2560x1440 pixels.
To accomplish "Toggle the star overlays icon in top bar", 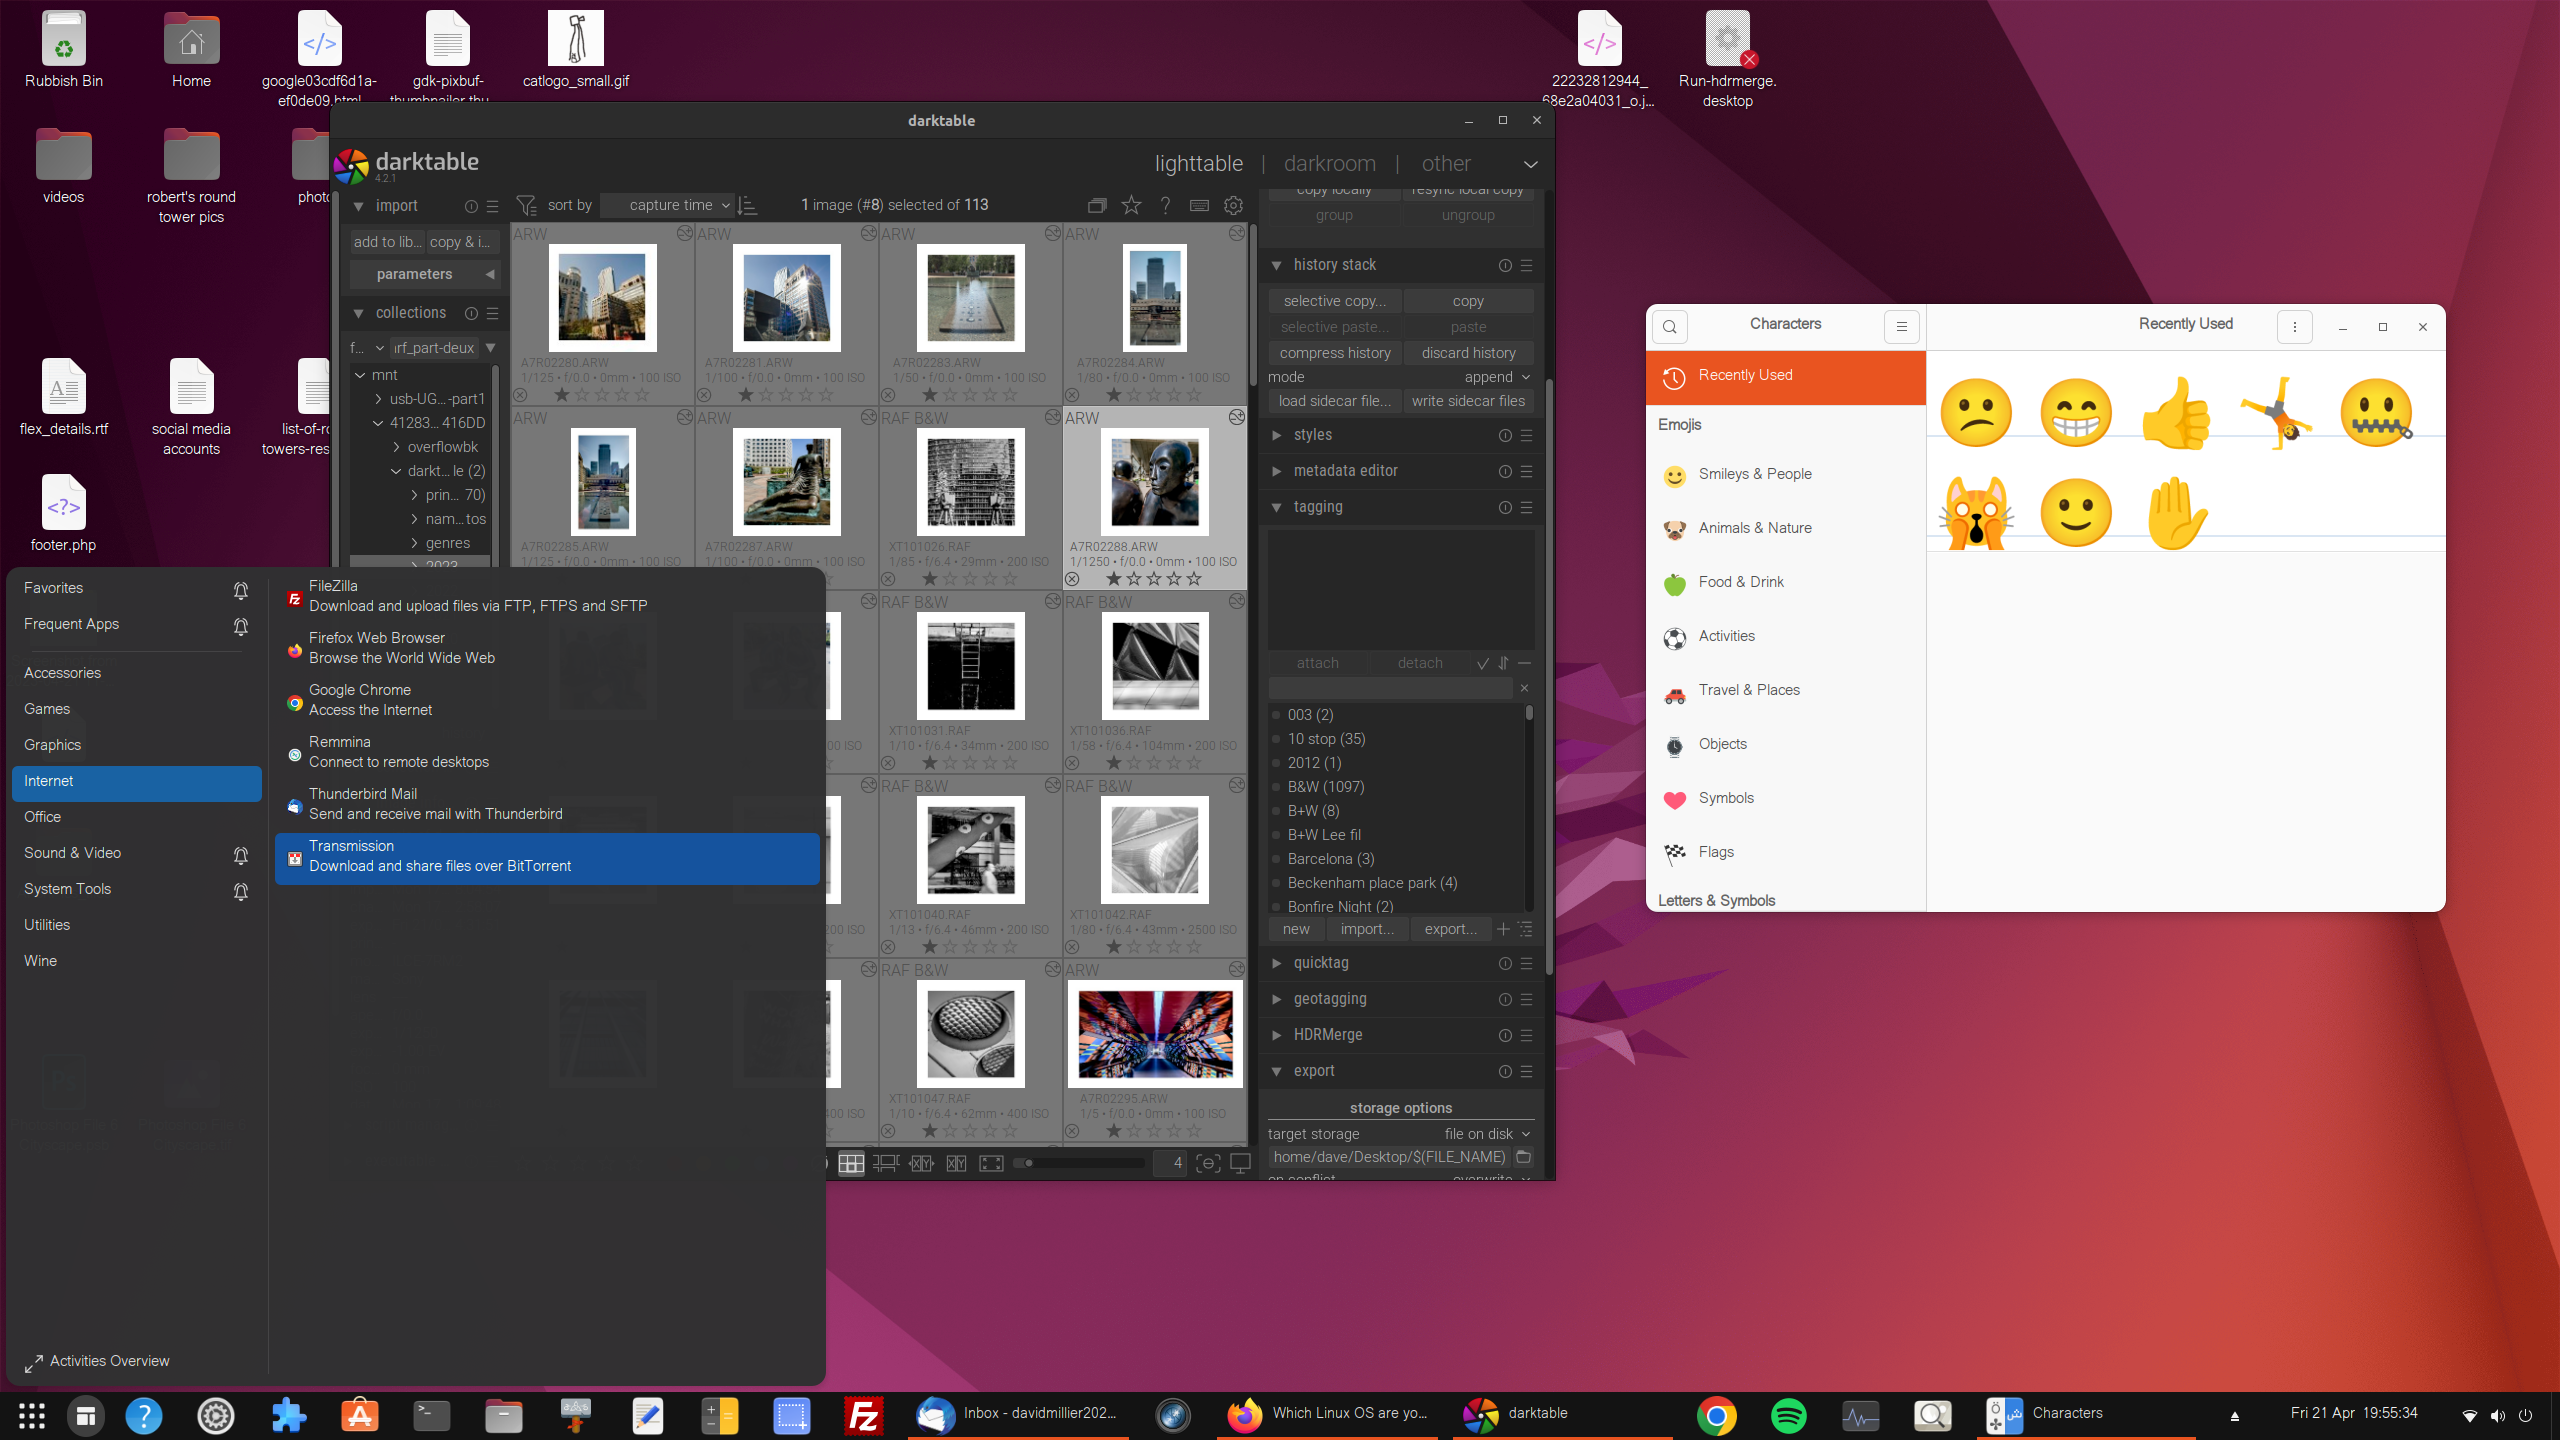I will click(1131, 205).
